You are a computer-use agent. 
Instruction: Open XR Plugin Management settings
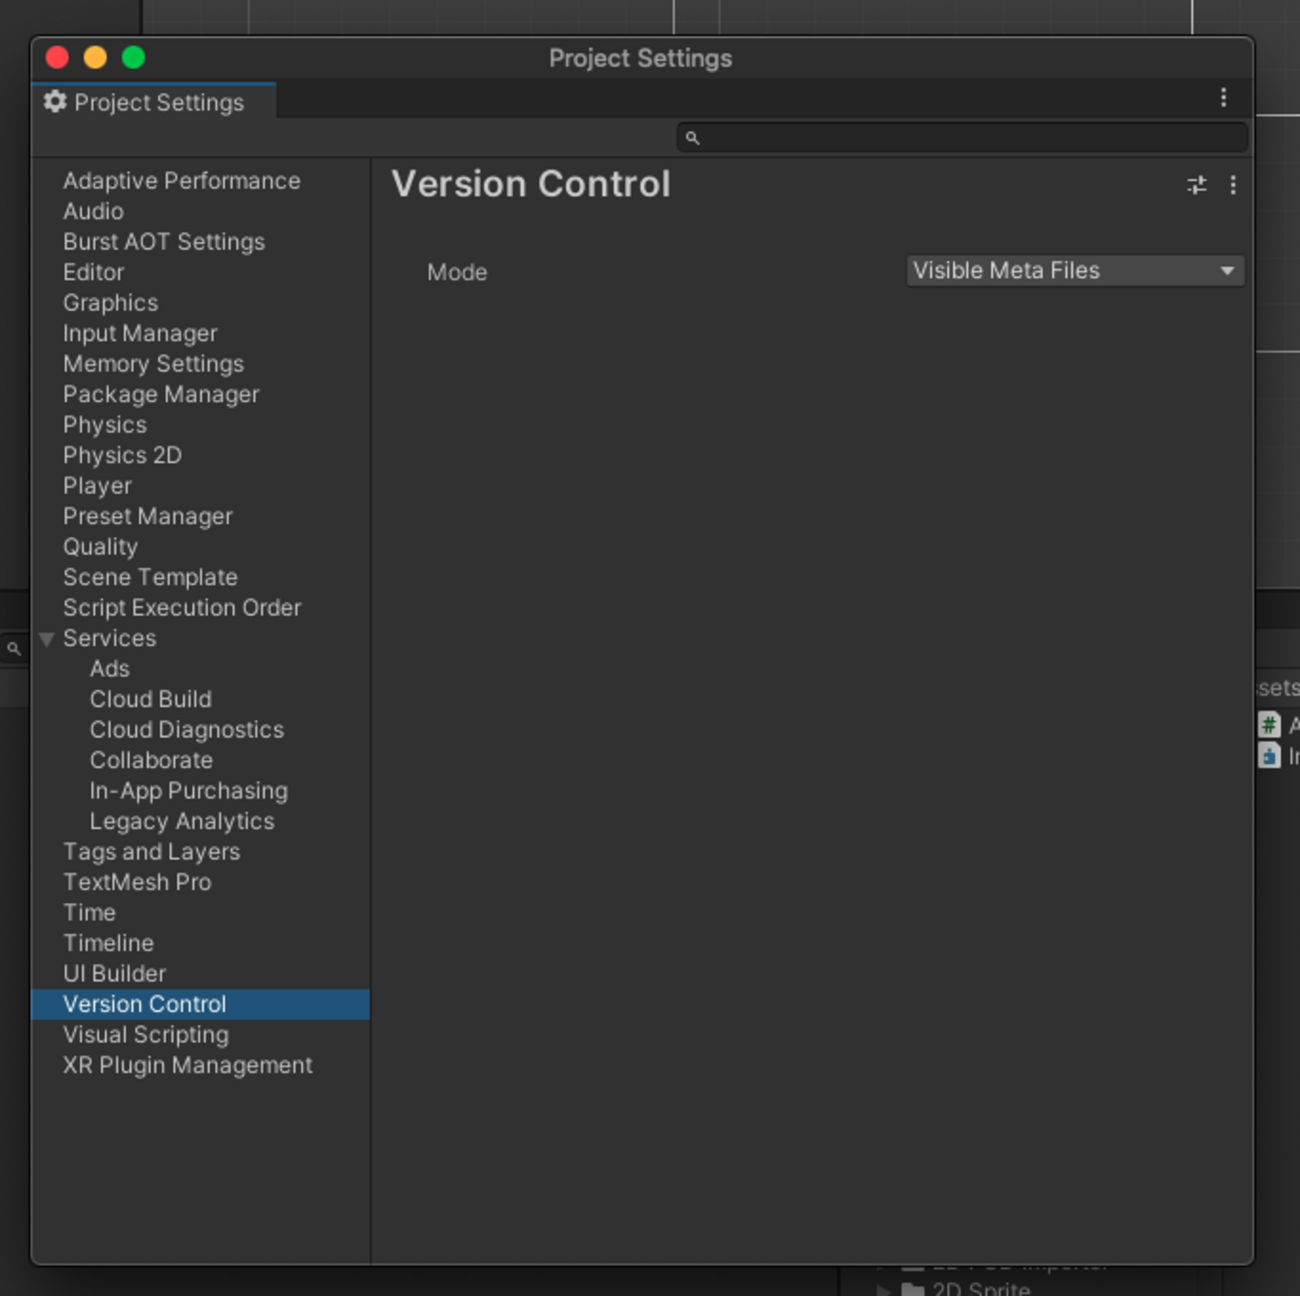click(187, 1065)
